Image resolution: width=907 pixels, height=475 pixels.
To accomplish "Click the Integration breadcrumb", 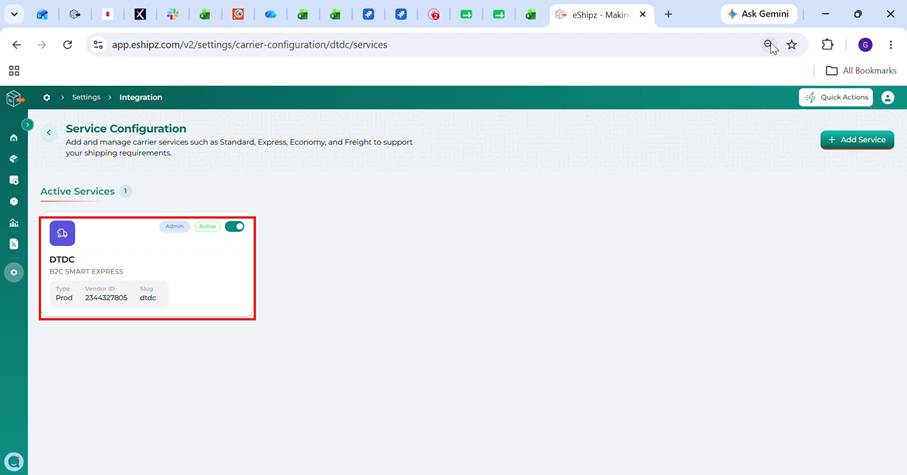I will pos(141,97).
